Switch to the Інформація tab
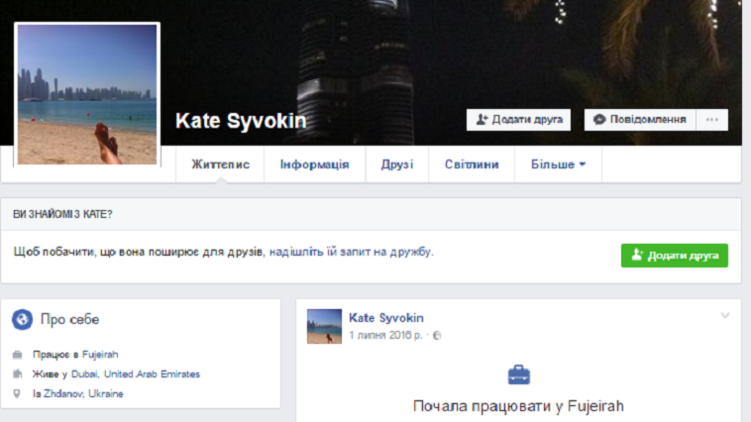751x422 pixels. 314,165
